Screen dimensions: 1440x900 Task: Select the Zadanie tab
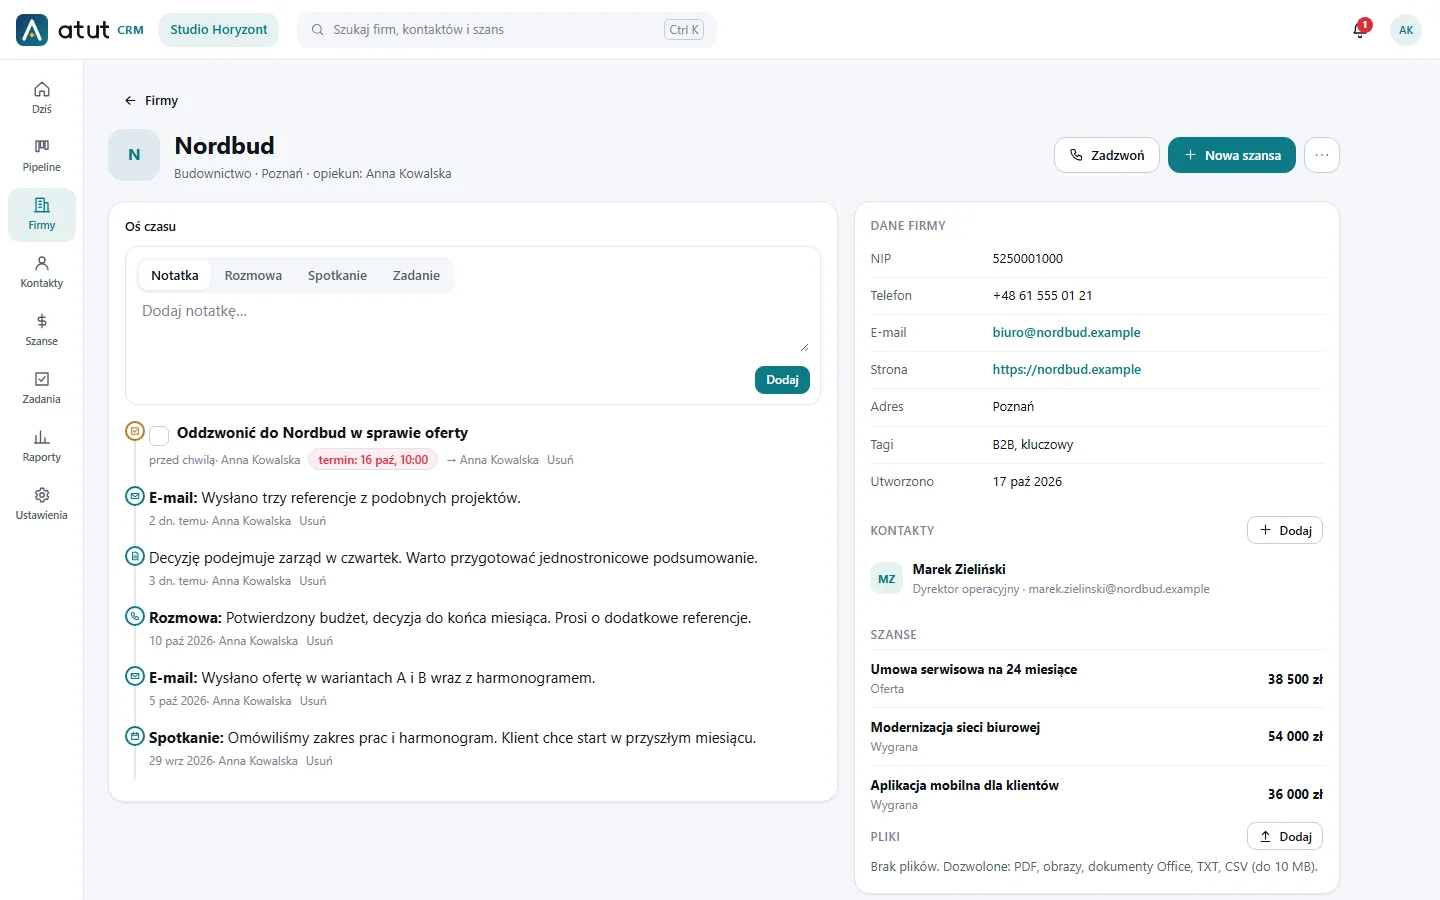(416, 275)
